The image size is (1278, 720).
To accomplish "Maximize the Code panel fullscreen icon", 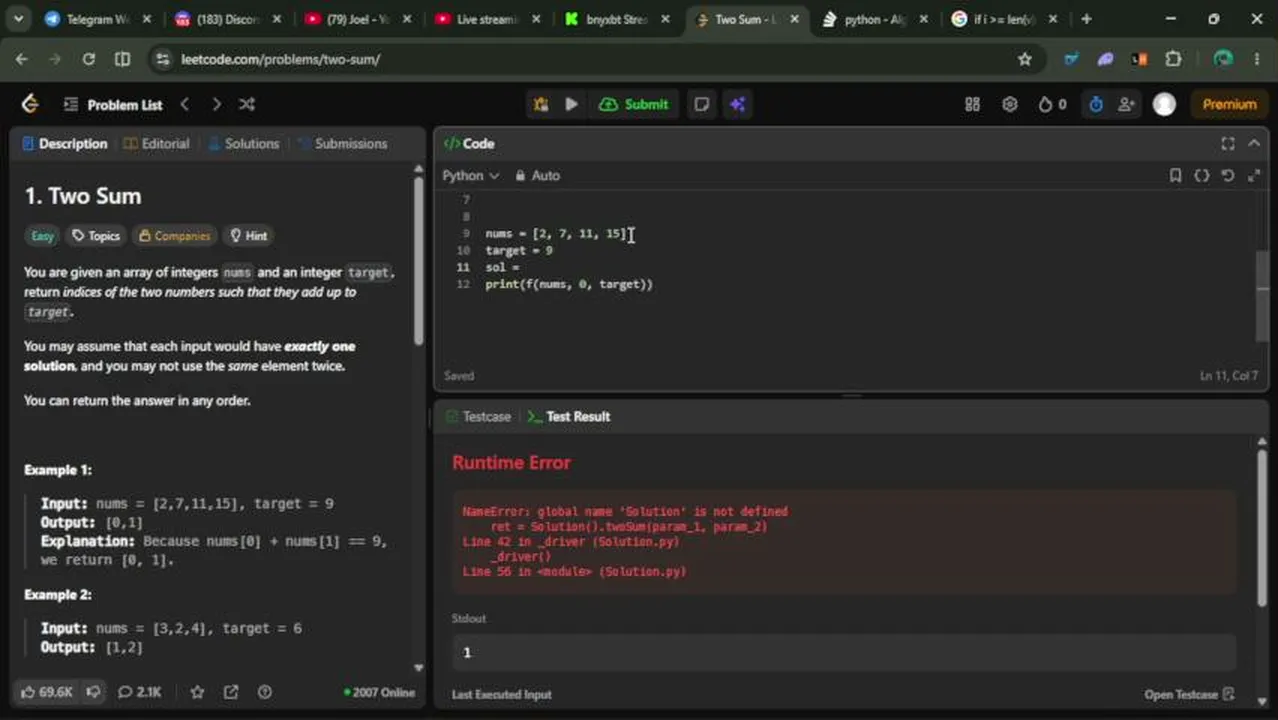I will pyautogui.click(x=1228, y=144).
